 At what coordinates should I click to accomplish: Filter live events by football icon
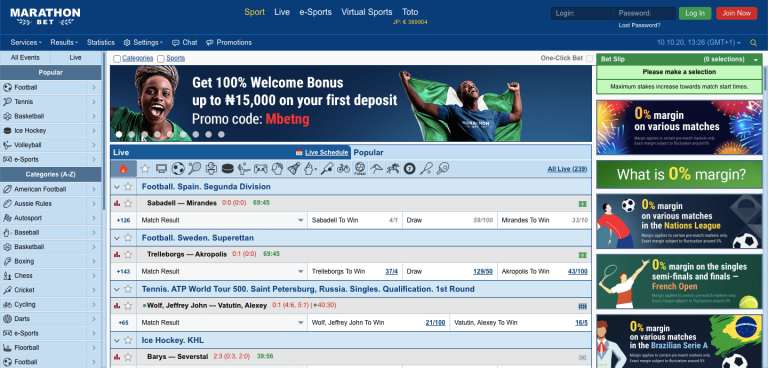point(178,169)
